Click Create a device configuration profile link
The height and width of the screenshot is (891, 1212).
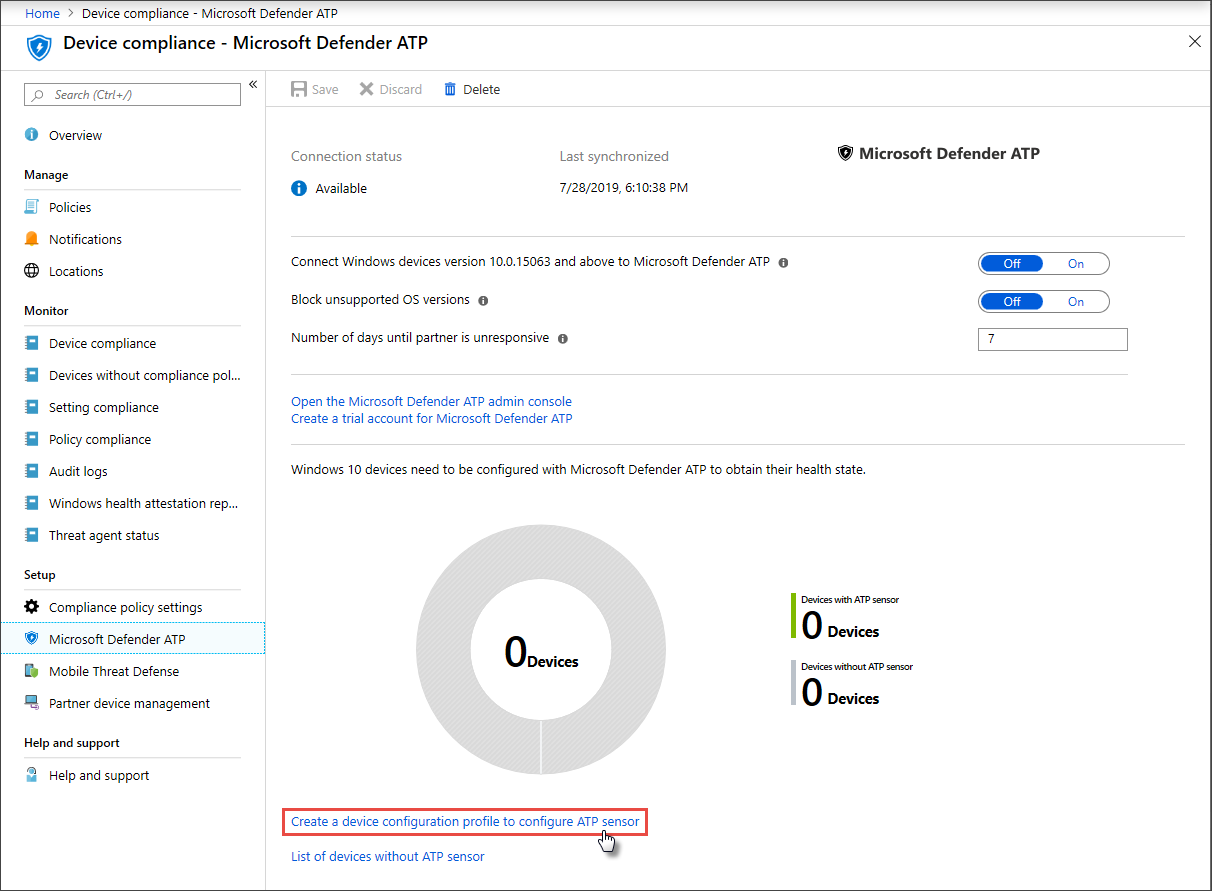(x=465, y=822)
